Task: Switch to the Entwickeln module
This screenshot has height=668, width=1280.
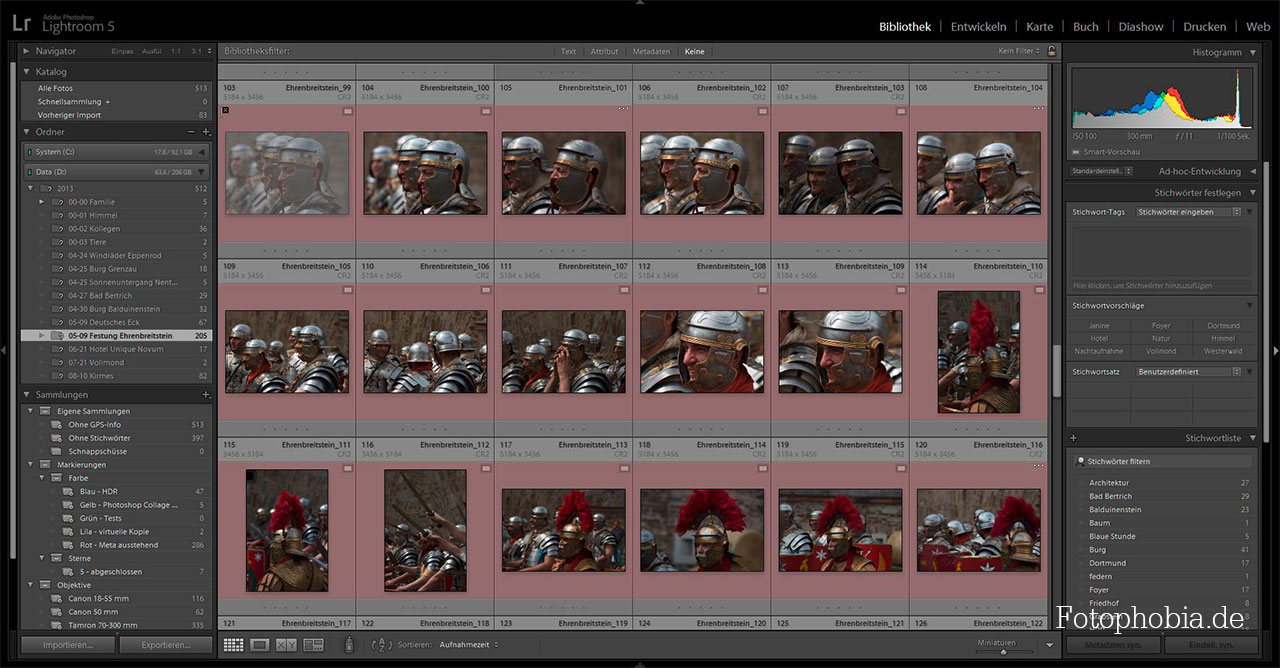Action: [x=978, y=27]
